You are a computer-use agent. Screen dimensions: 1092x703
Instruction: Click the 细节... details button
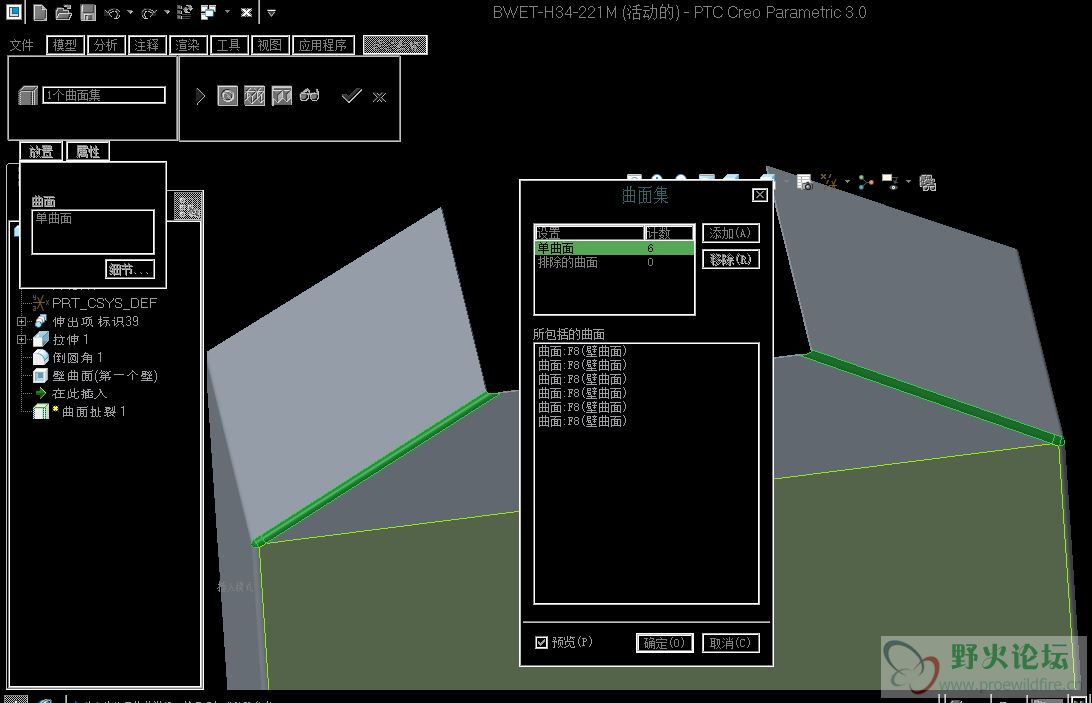[x=130, y=270]
